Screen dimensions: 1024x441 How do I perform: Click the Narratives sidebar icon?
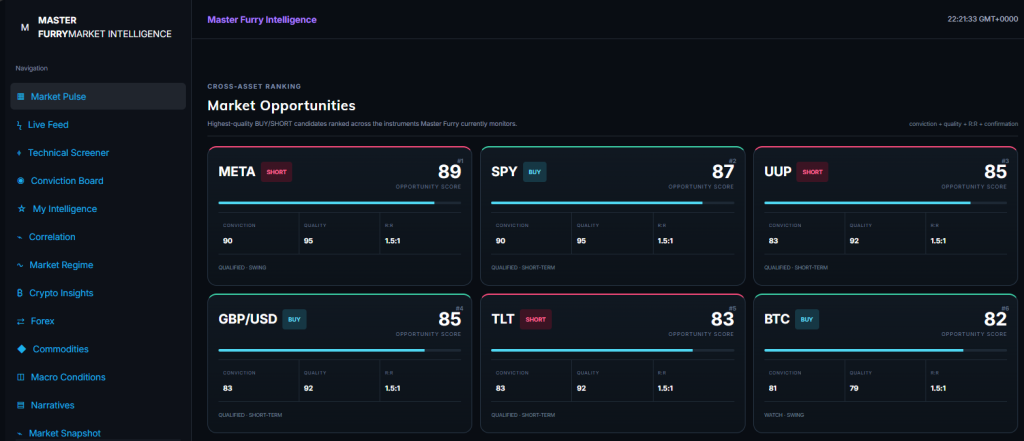[20, 406]
